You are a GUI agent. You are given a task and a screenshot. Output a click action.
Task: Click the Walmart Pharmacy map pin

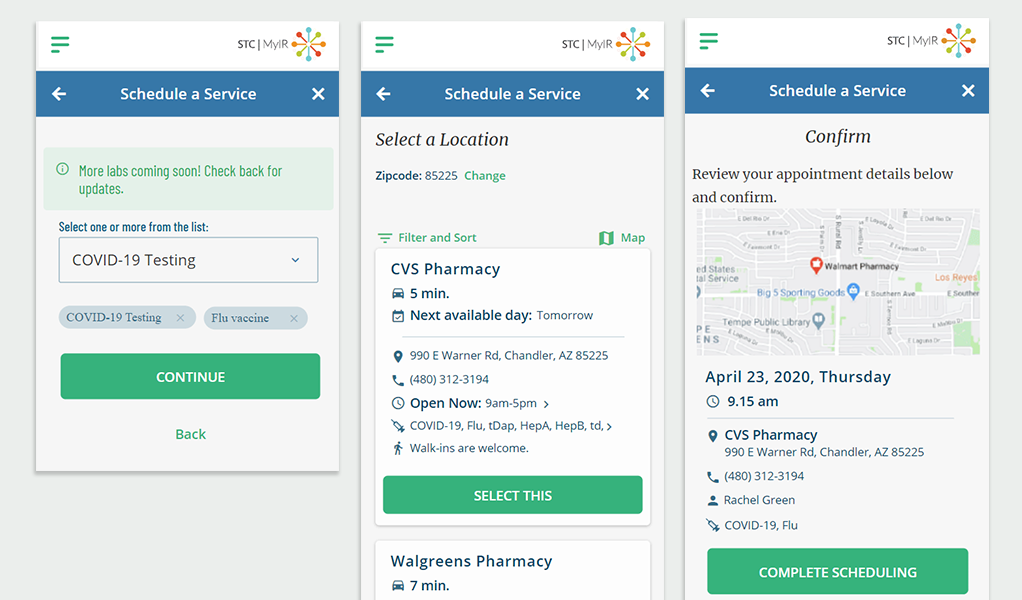[816, 265]
